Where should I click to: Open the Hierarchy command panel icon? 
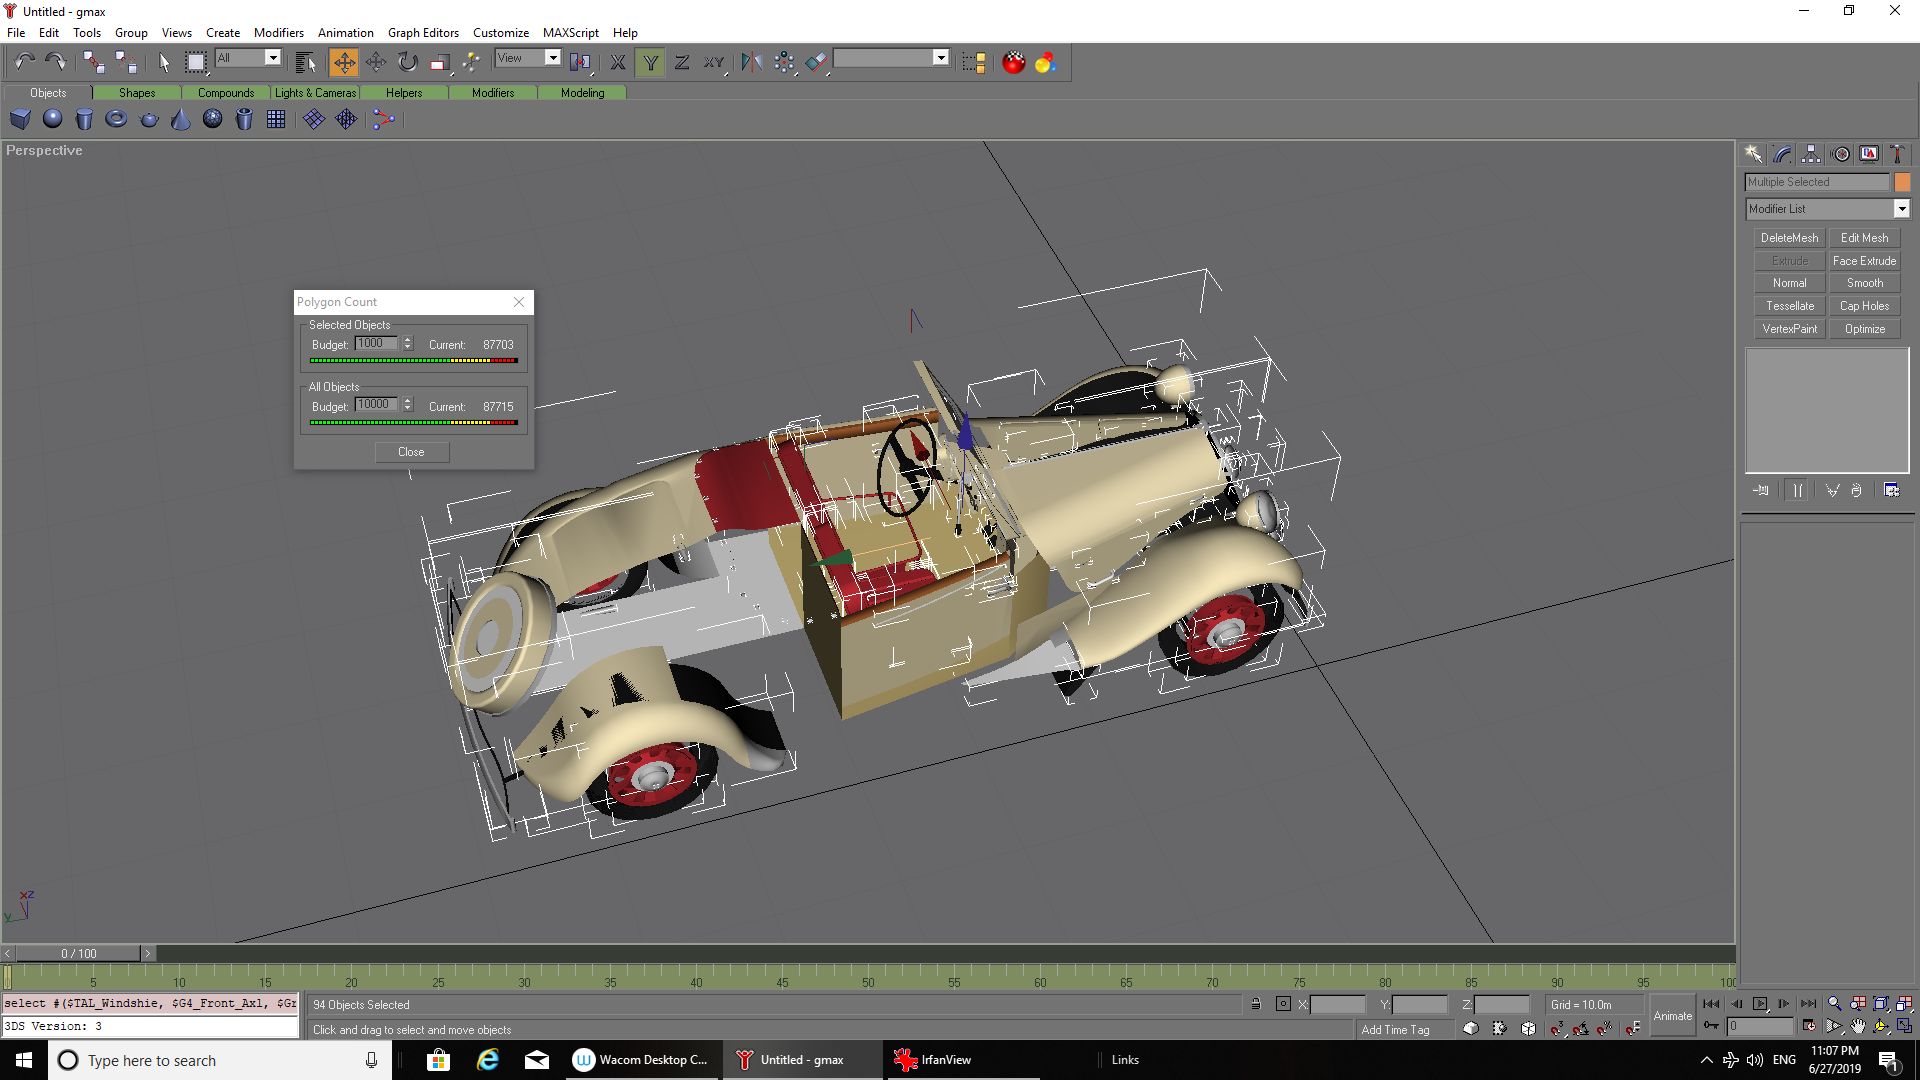click(1811, 154)
